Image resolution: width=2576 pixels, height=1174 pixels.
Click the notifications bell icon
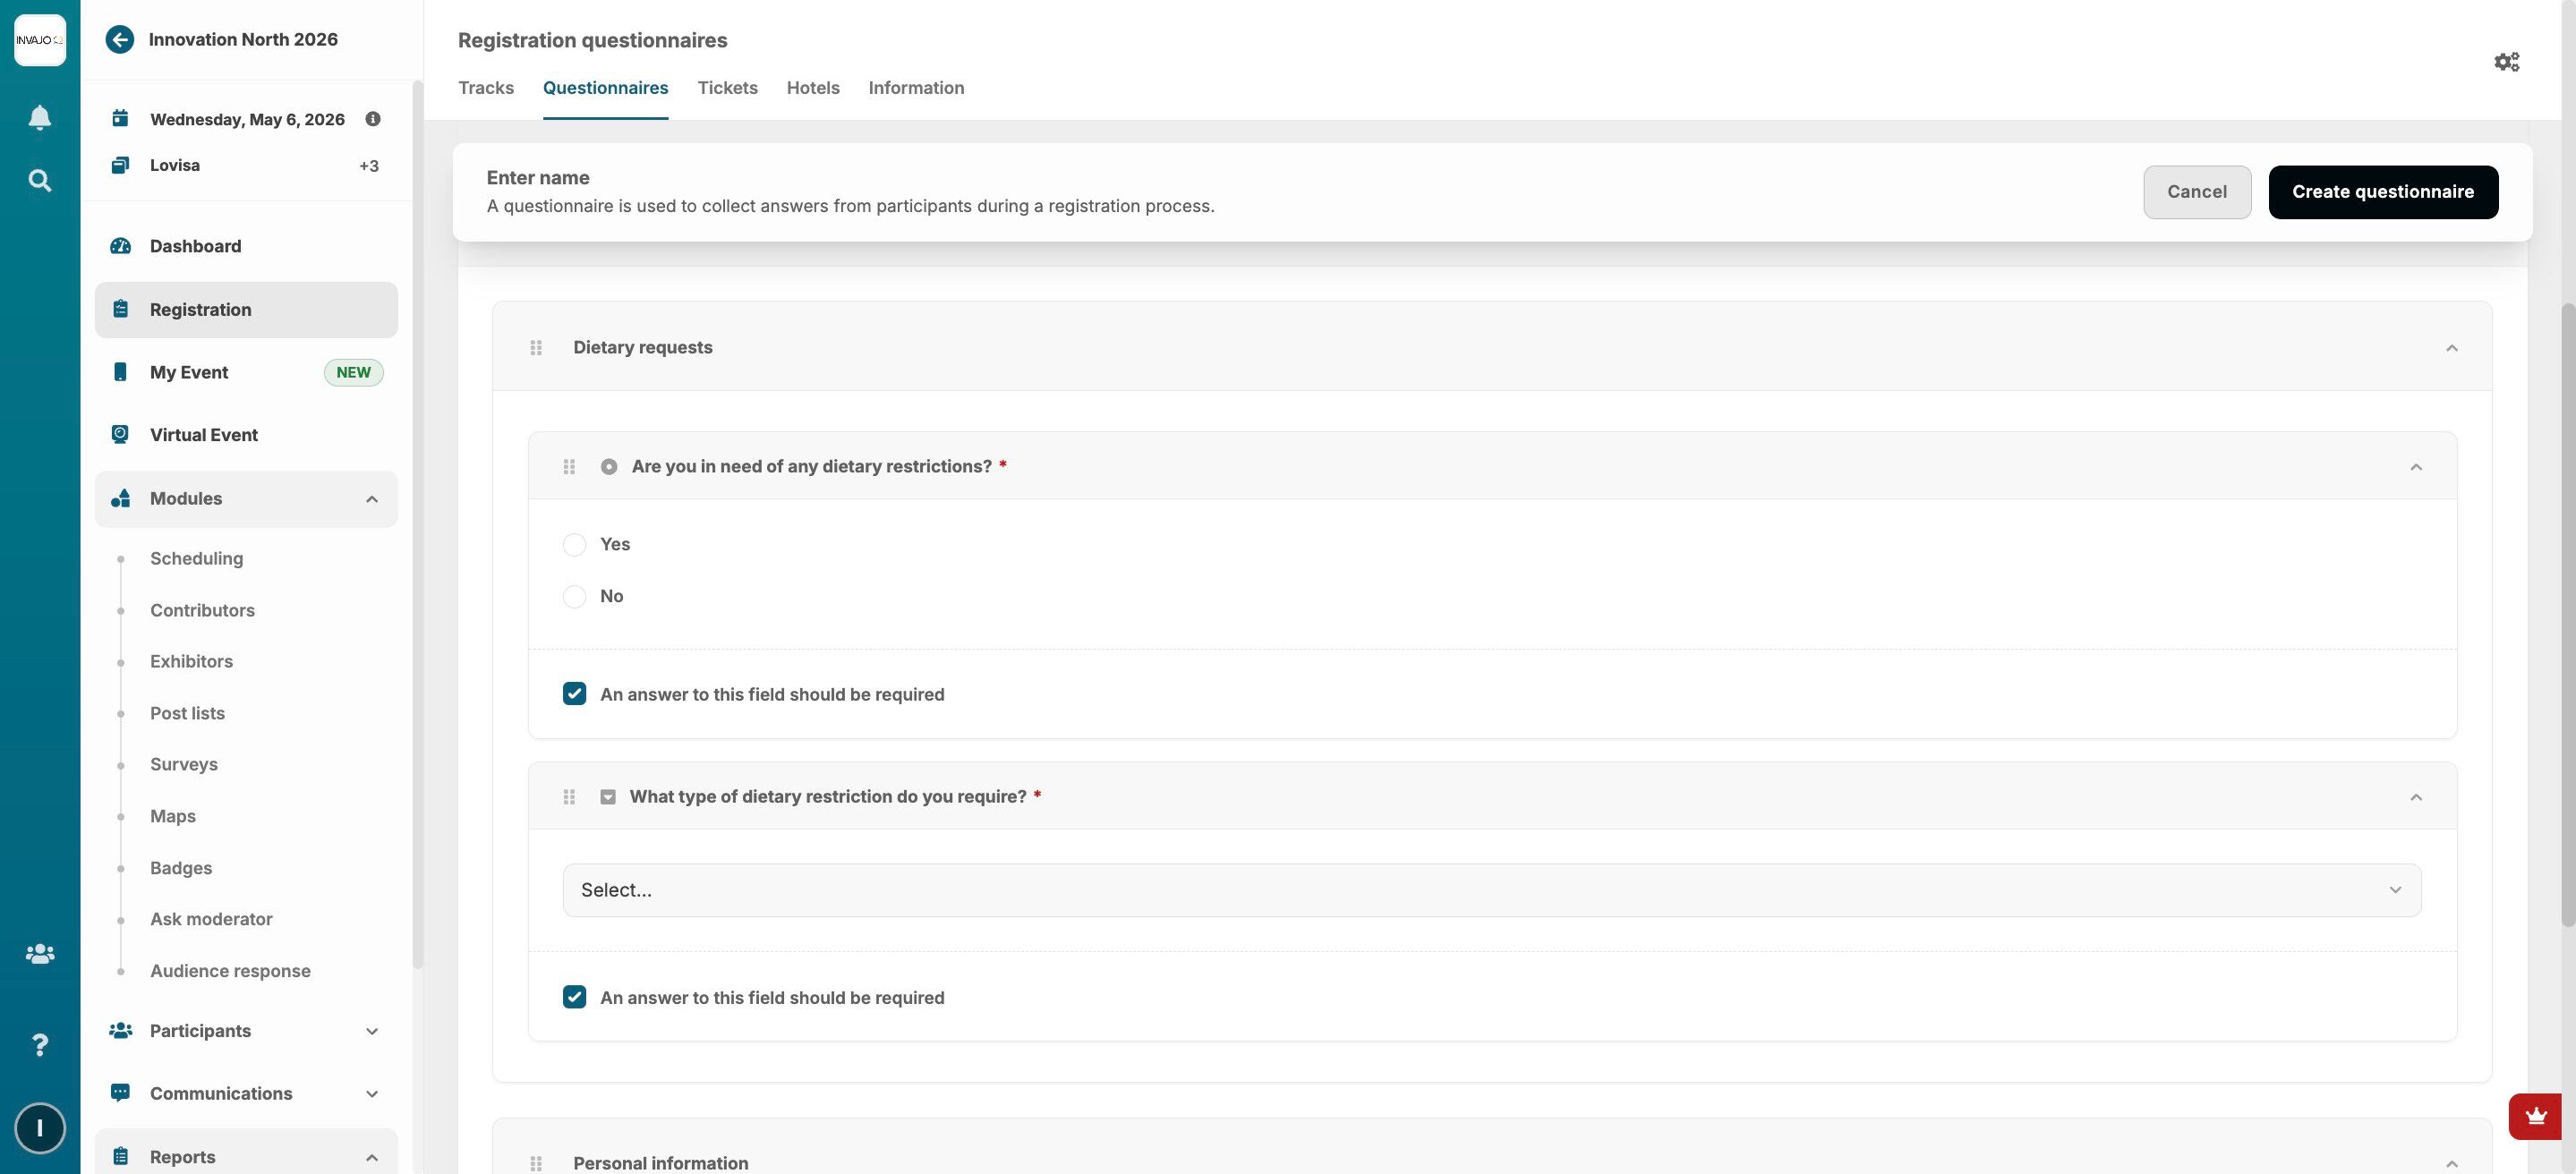coord(40,118)
